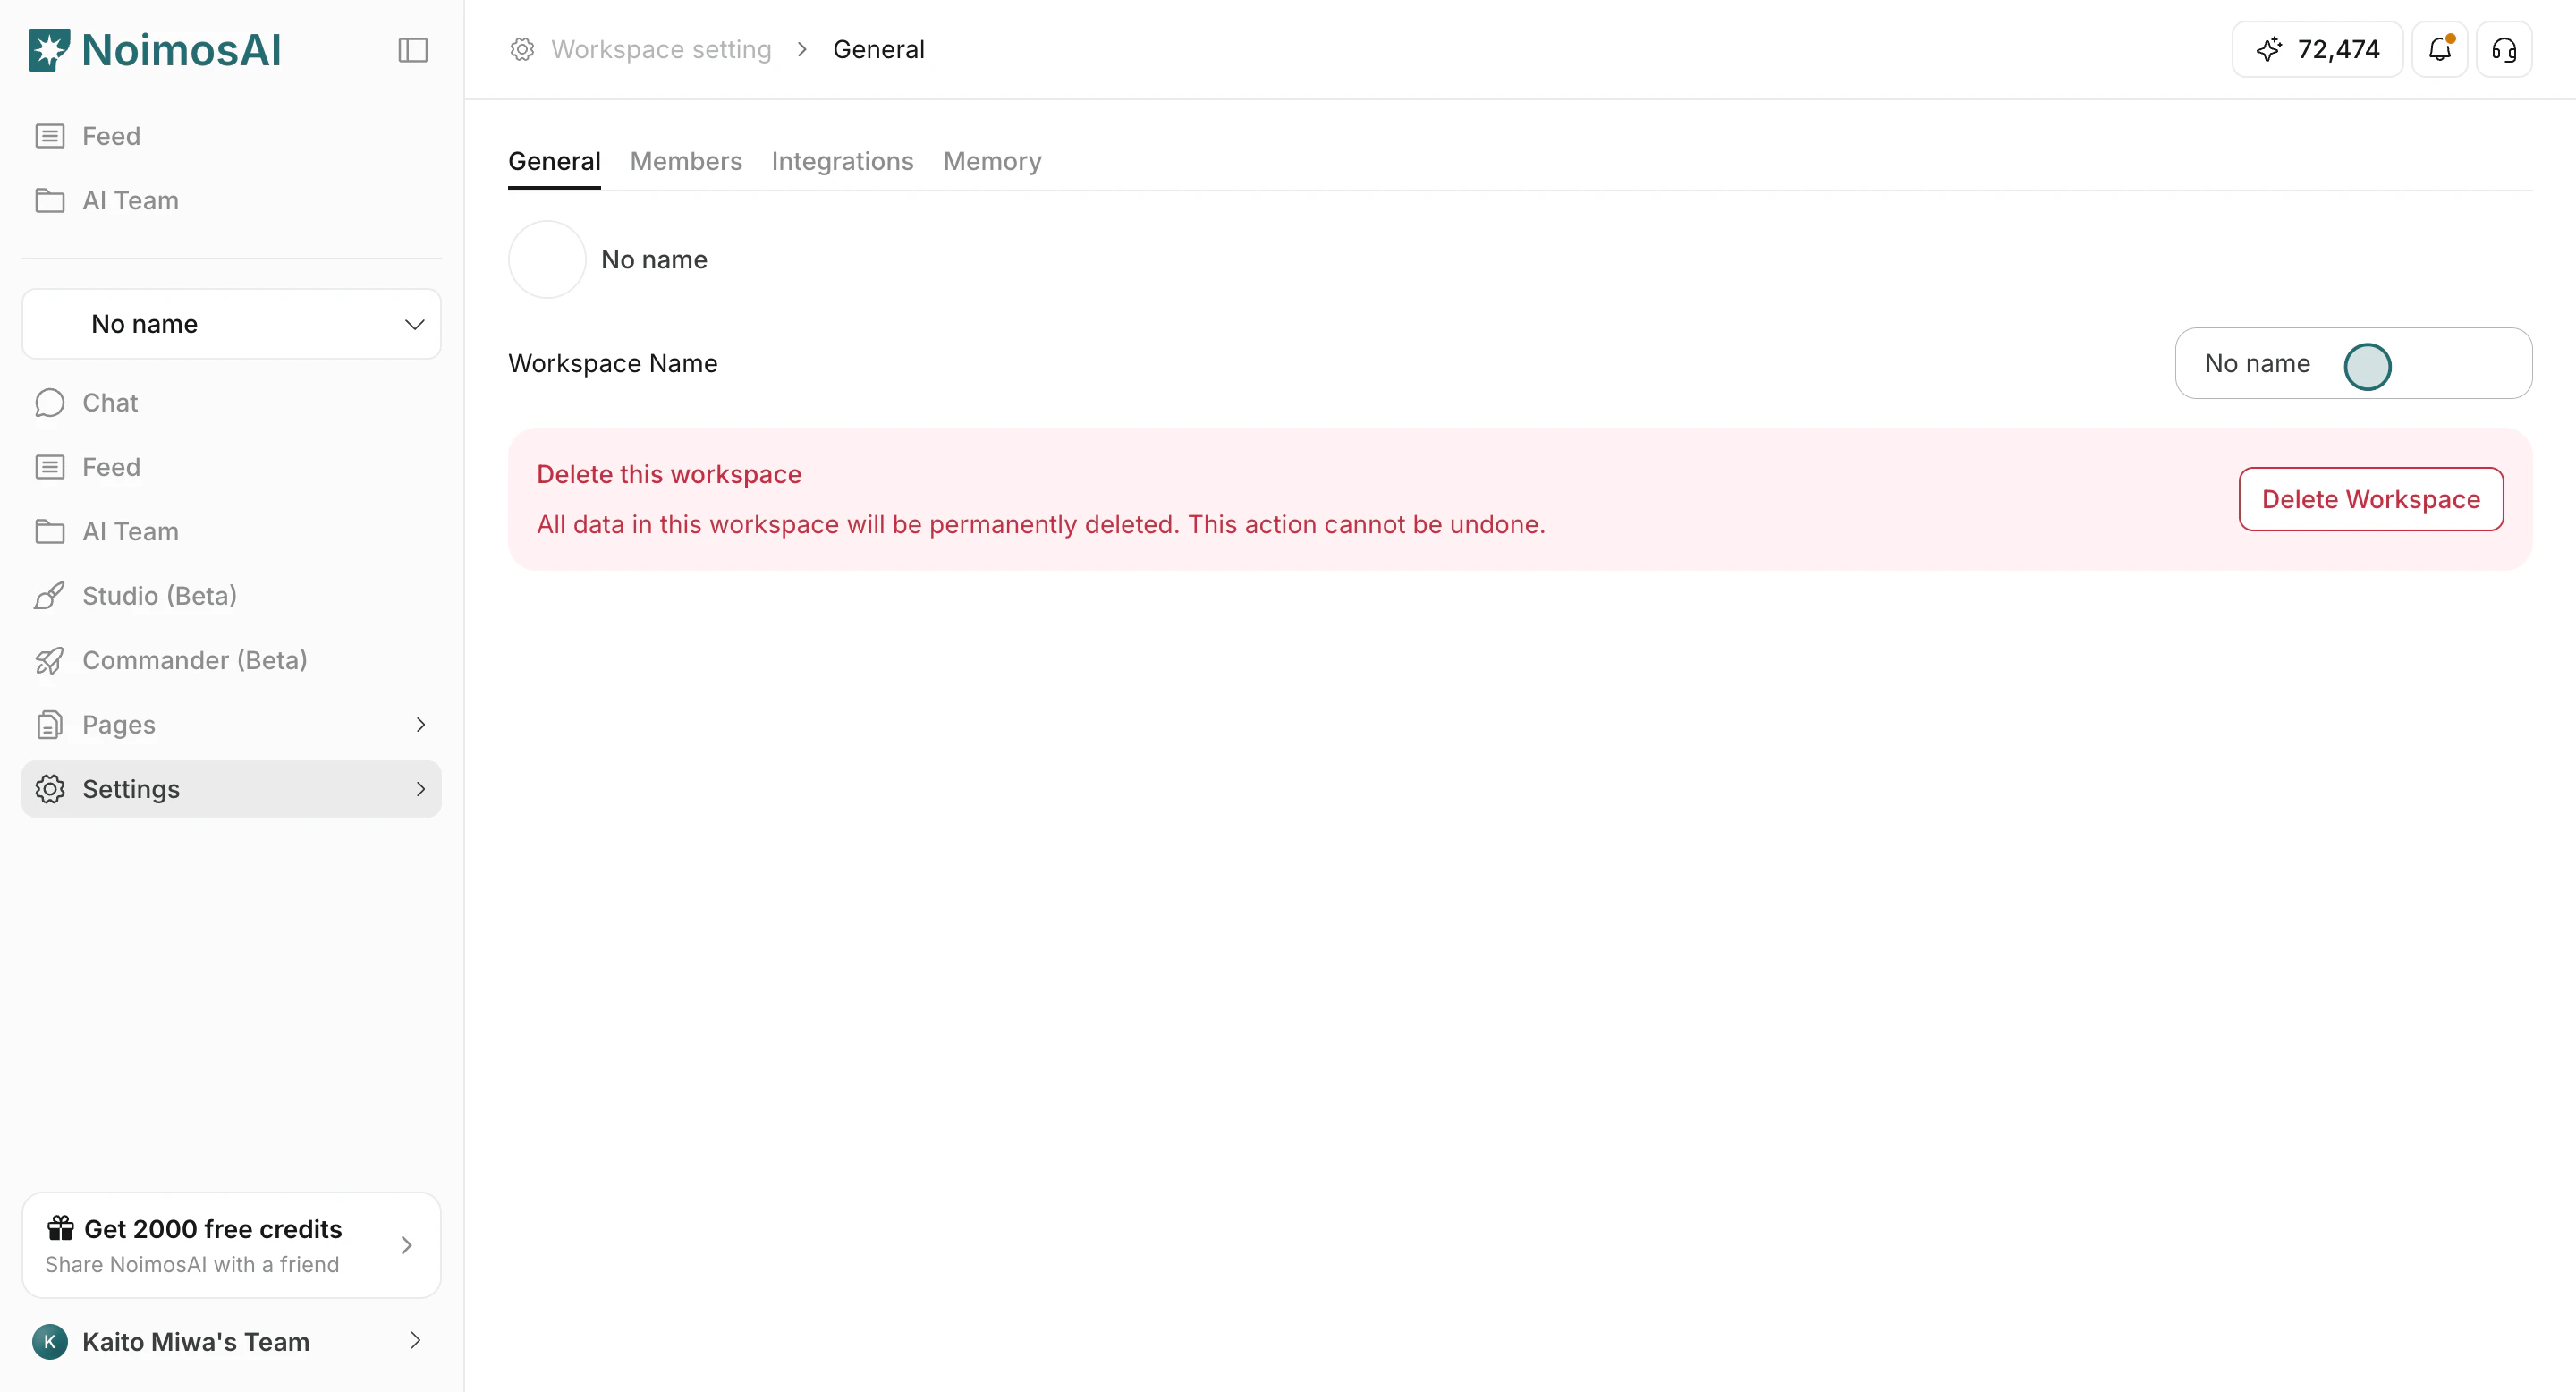Switch to the Integrations tab

tap(842, 161)
